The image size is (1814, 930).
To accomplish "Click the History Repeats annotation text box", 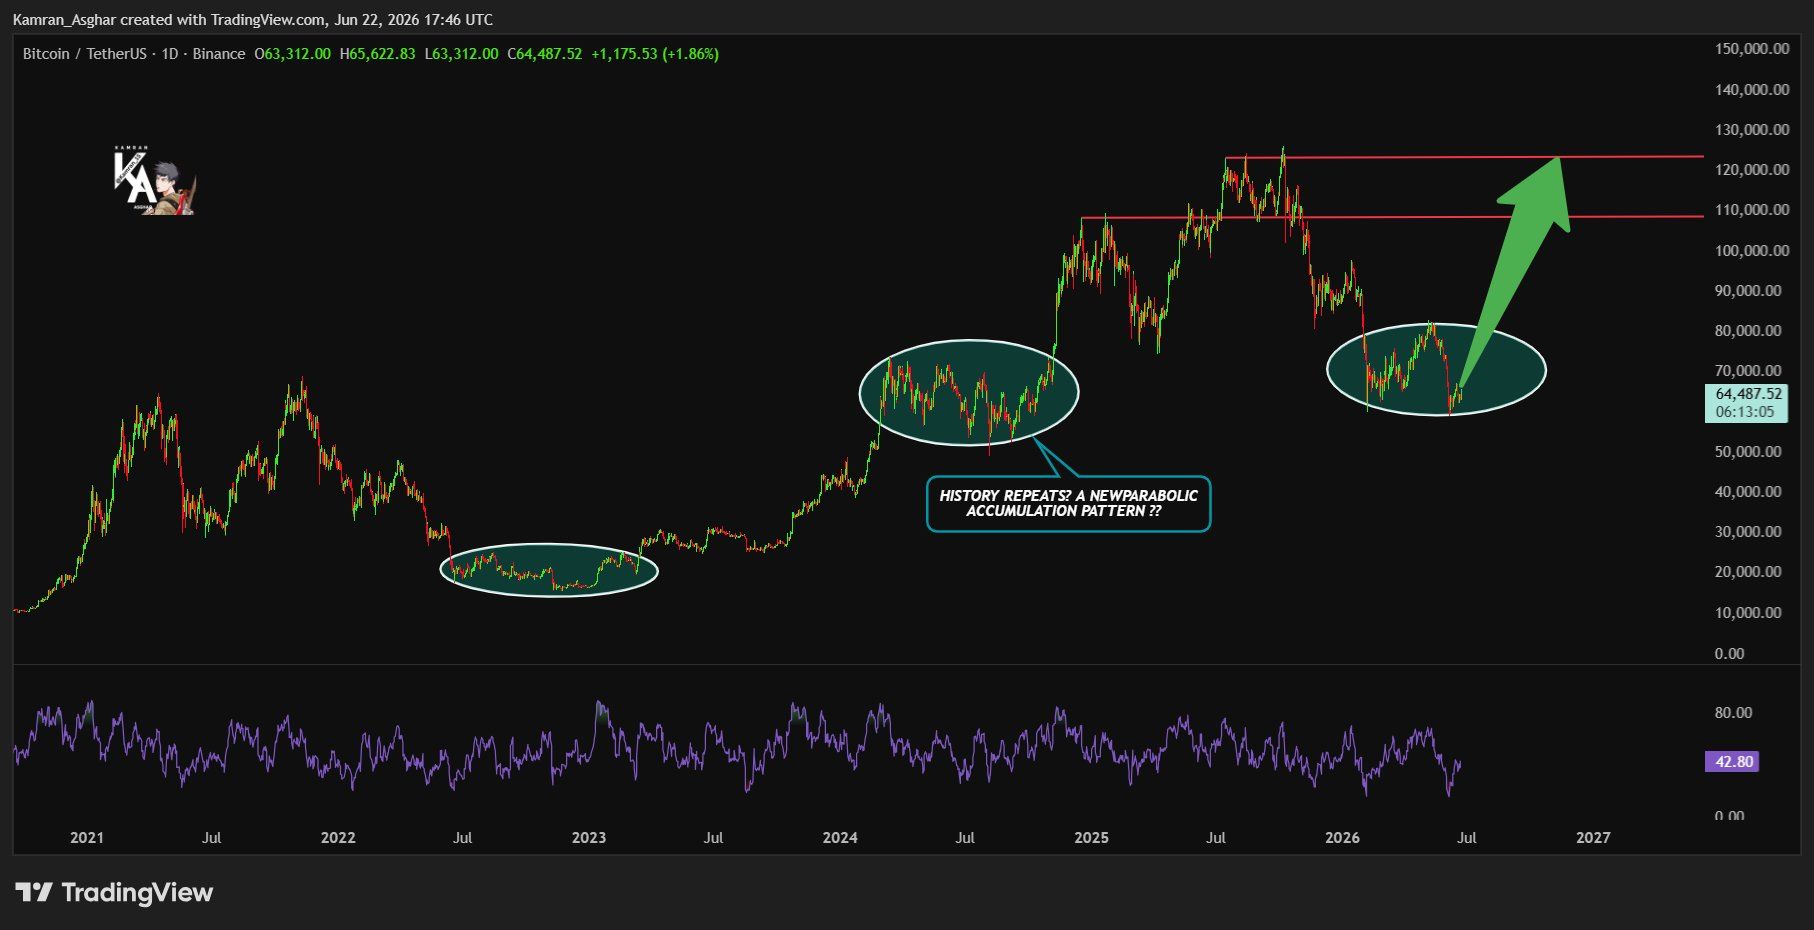I will point(1068,503).
